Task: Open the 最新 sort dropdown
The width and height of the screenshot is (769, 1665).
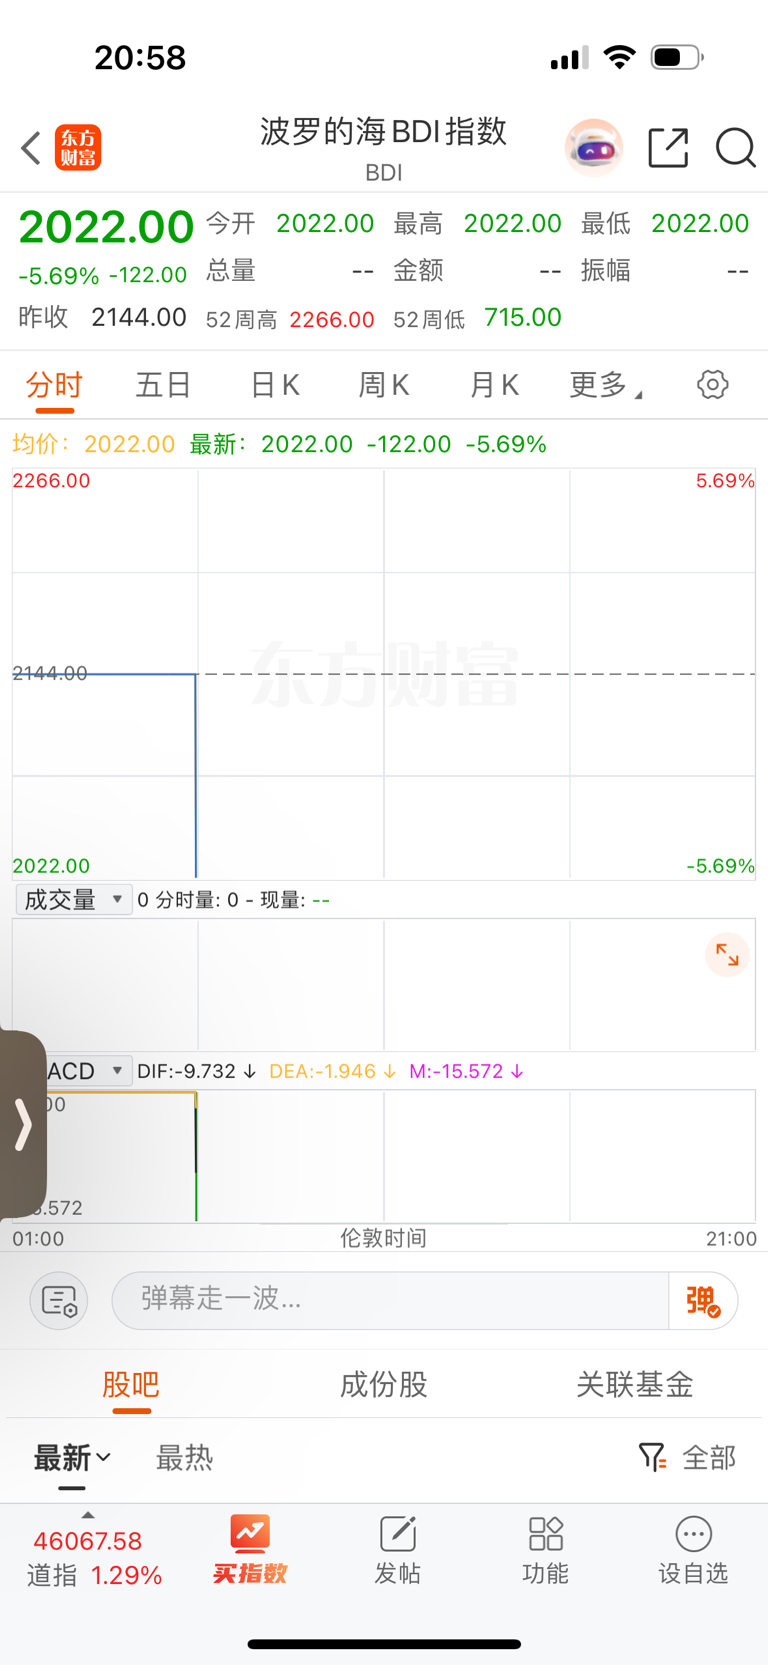Action: click(x=72, y=1458)
